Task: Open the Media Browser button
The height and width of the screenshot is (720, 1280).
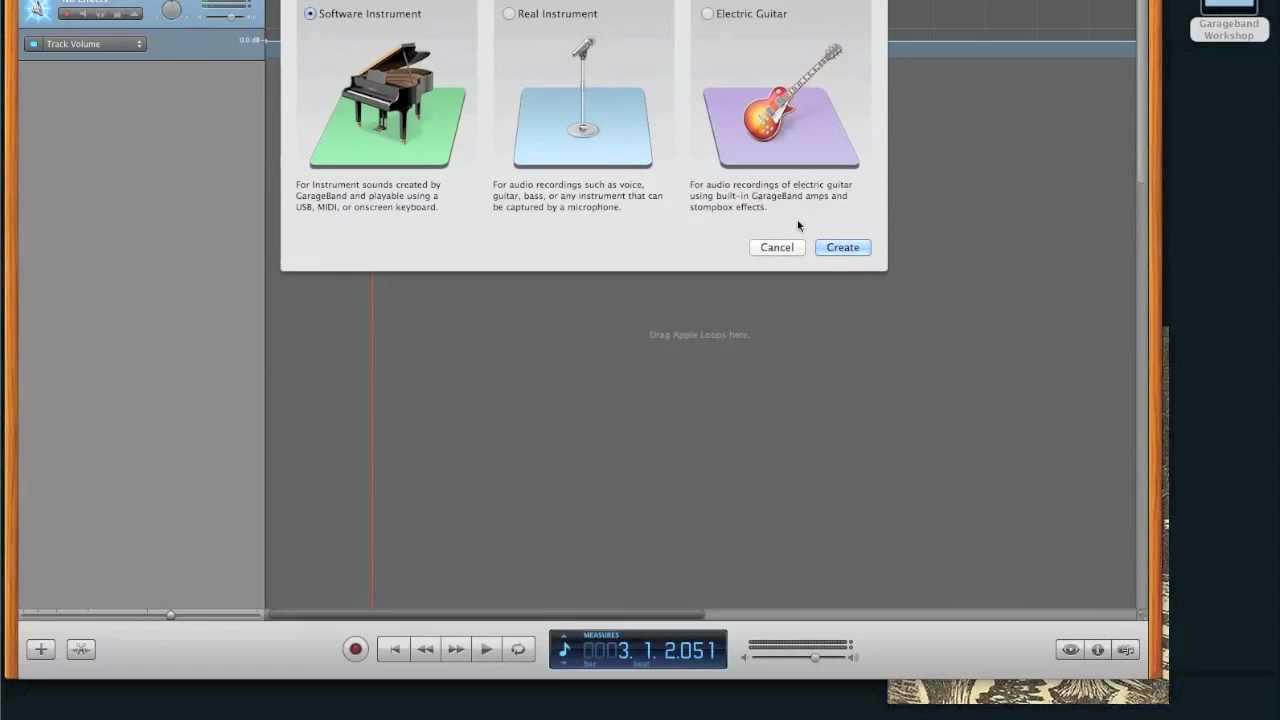Action: pyautogui.click(x=1126, y=650)
